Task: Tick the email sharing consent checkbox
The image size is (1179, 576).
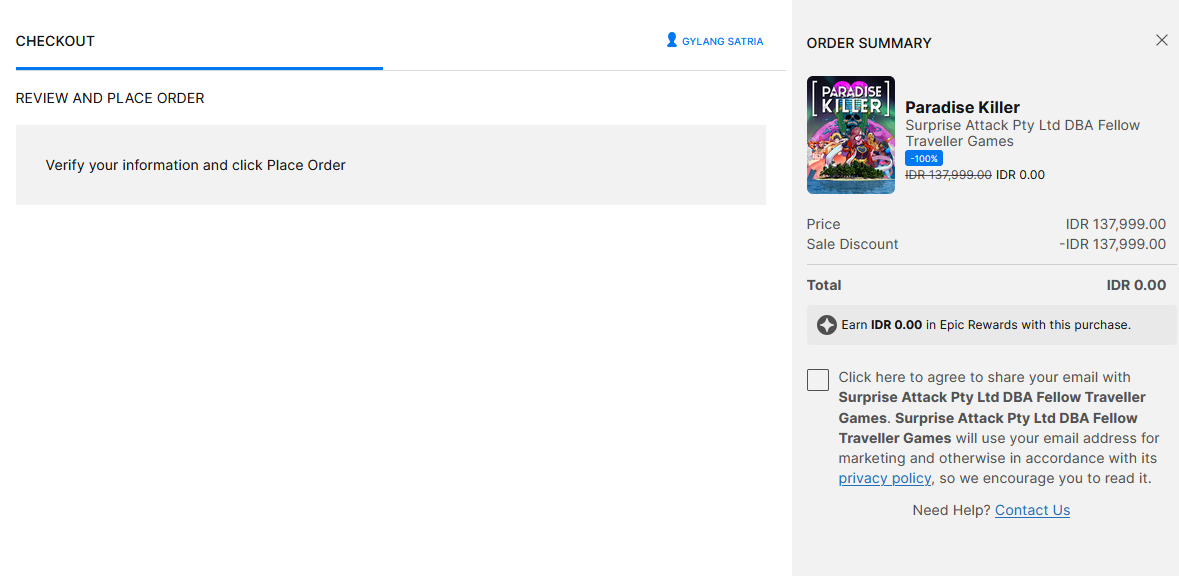Action: click(x=818, y=380)
